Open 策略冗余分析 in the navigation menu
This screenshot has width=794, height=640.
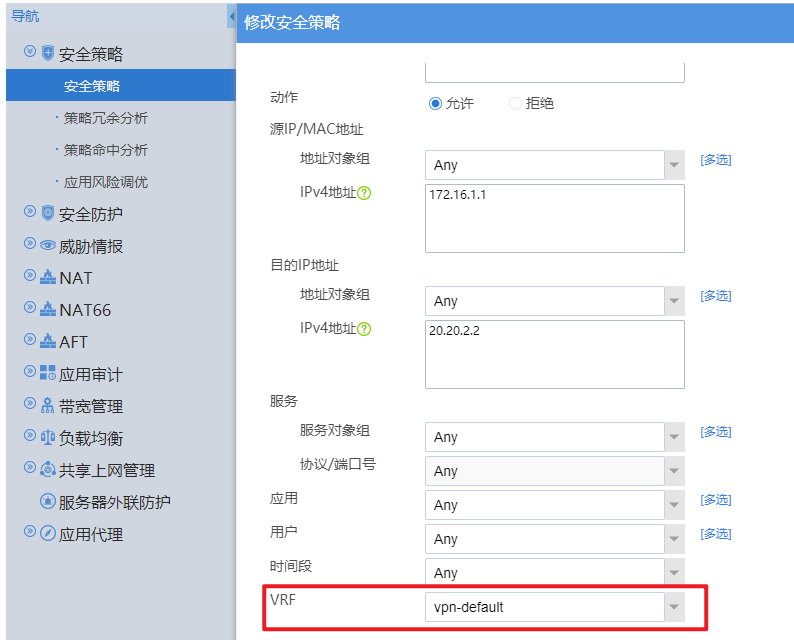105,118
